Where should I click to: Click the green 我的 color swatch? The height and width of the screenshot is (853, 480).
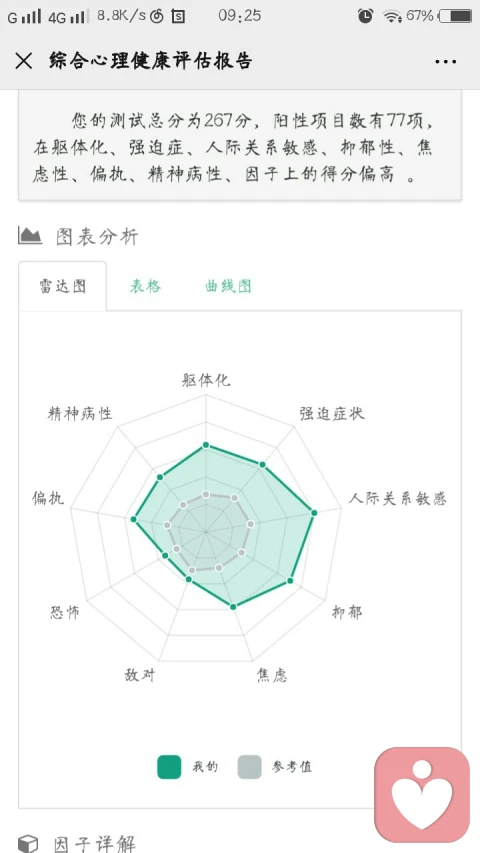tap(169, 767)
